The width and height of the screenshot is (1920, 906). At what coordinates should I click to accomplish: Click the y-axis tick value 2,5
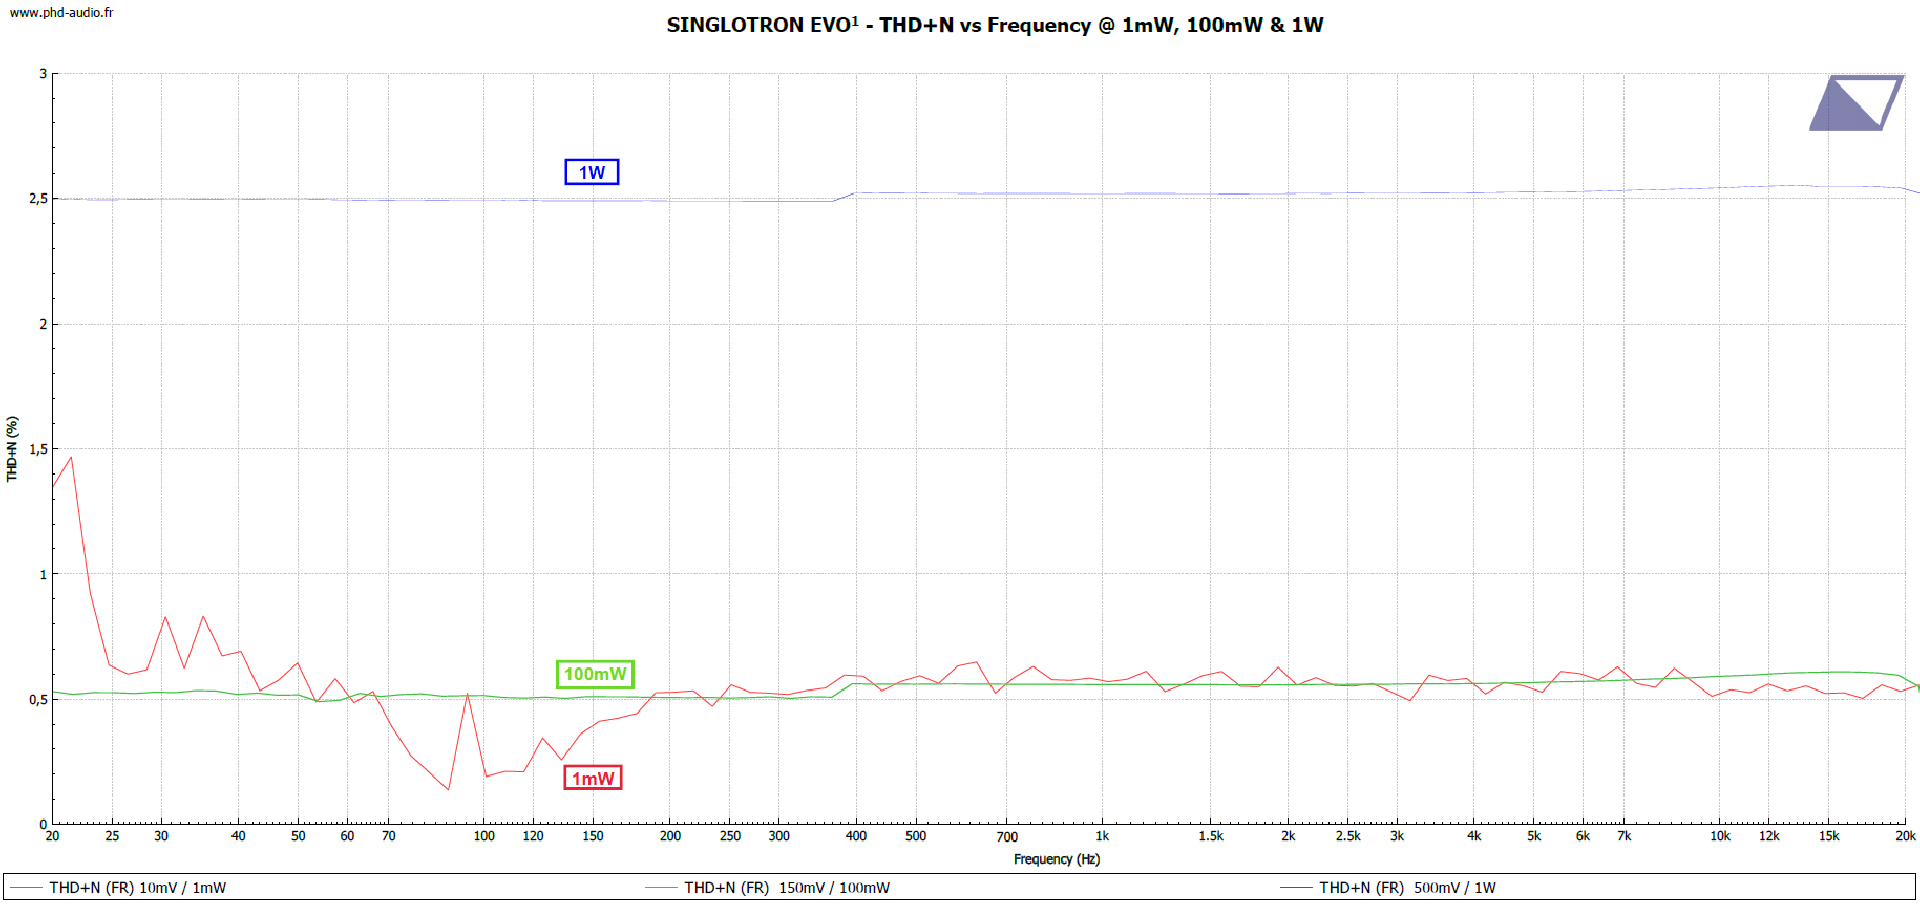(38, 199)
